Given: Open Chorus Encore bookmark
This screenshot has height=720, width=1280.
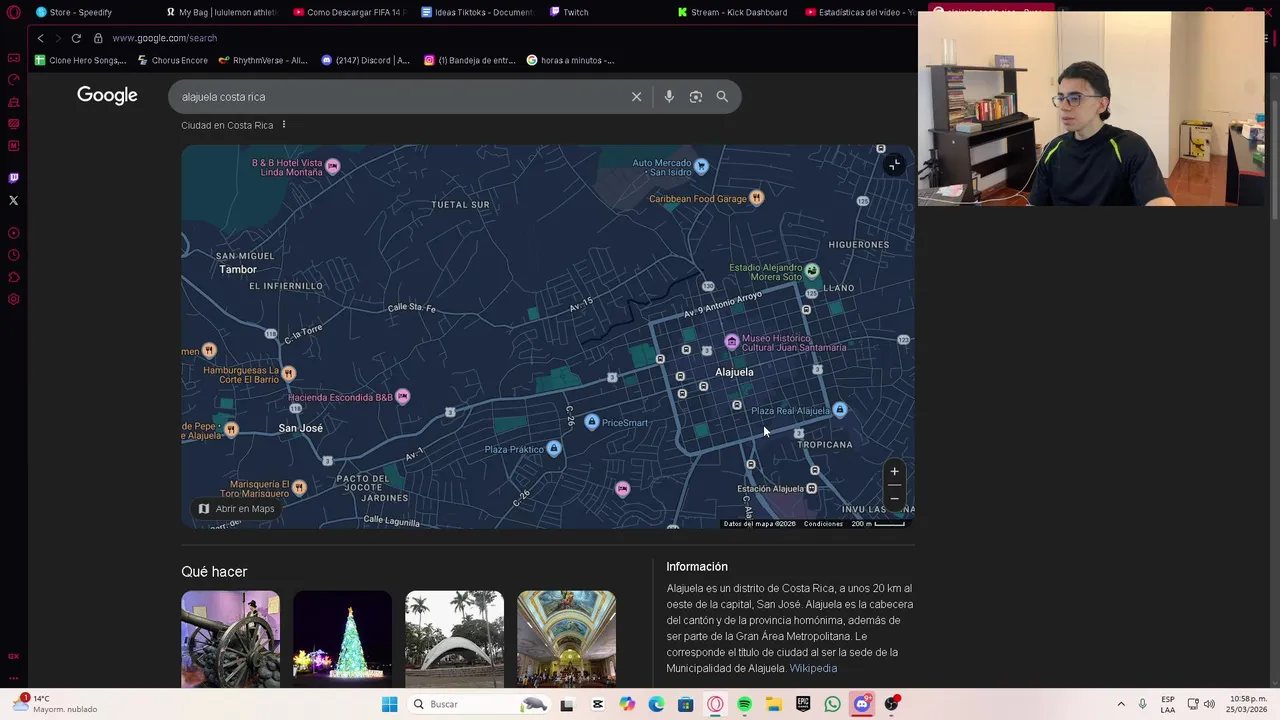Looking at the screenshot, I should click(172, 60).
